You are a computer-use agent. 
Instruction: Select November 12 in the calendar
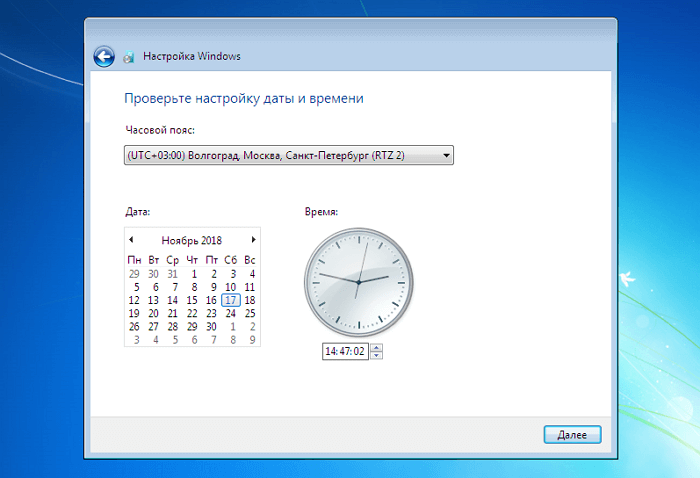(134, 300)
